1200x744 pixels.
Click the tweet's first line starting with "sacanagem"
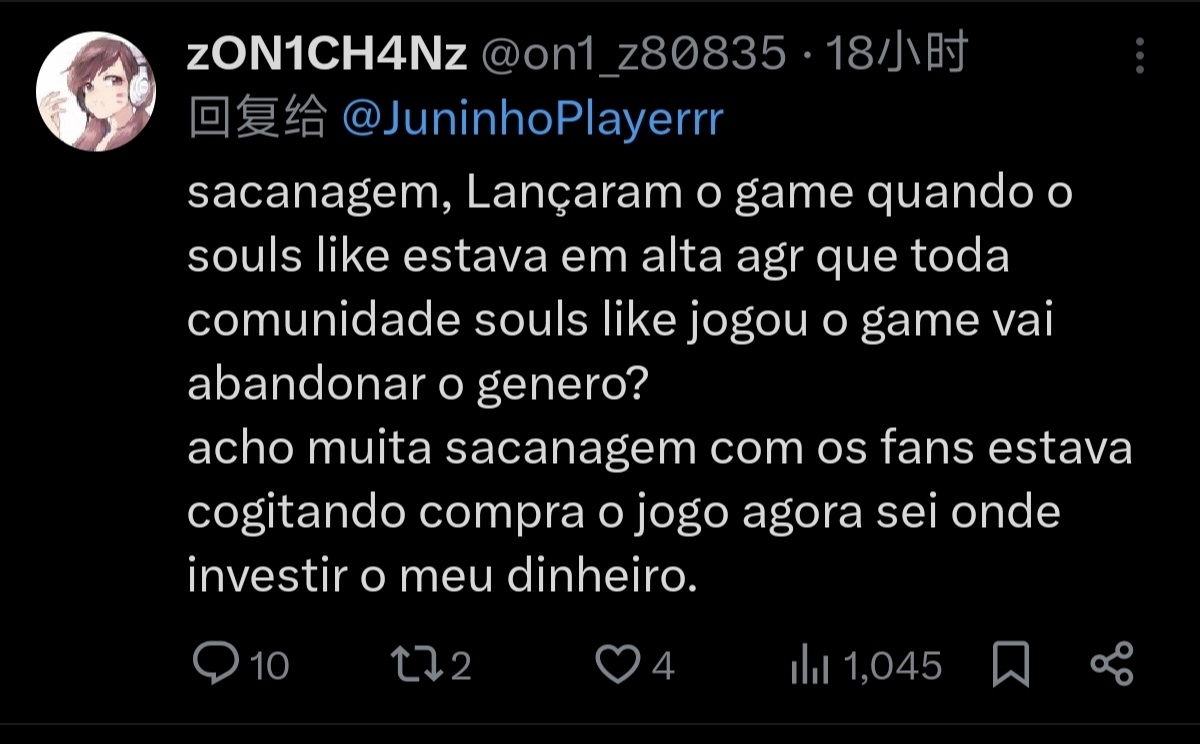(629, 194)
